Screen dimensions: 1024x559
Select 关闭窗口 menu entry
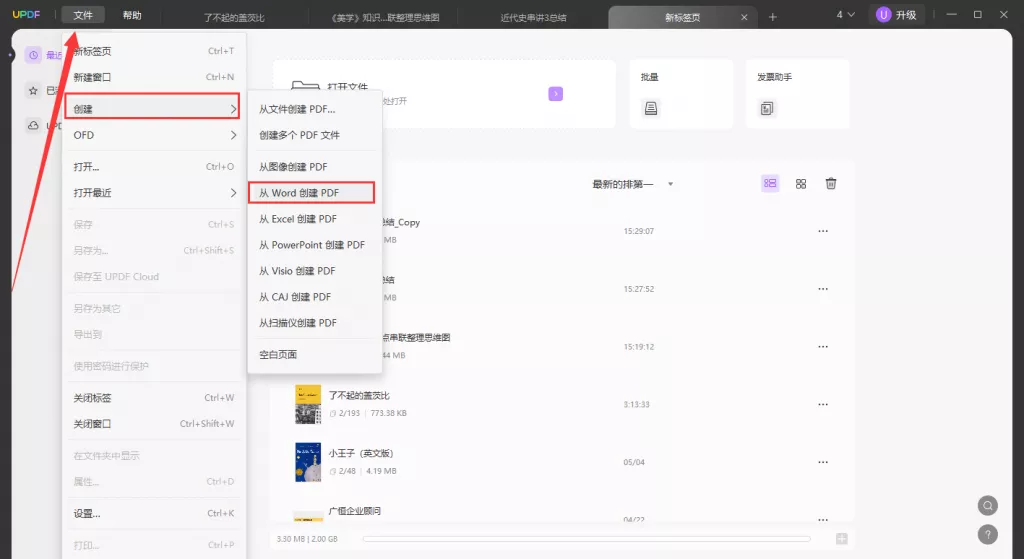[x=154, y=424]
